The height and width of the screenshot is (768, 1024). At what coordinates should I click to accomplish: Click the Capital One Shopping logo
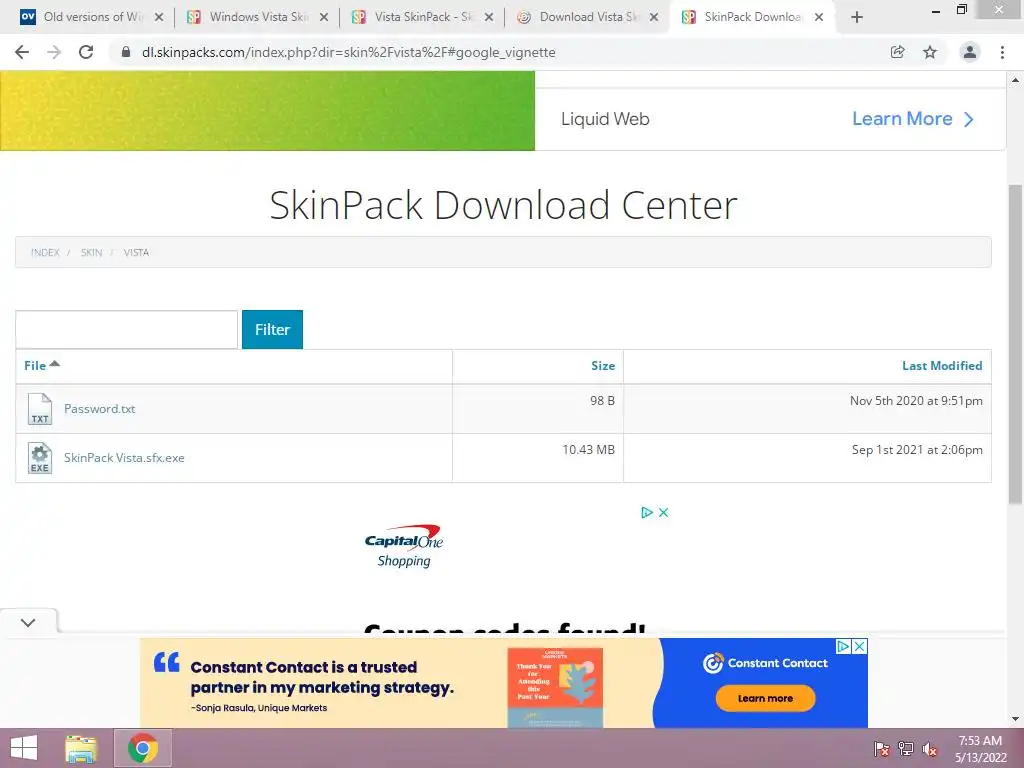[404, 546]
